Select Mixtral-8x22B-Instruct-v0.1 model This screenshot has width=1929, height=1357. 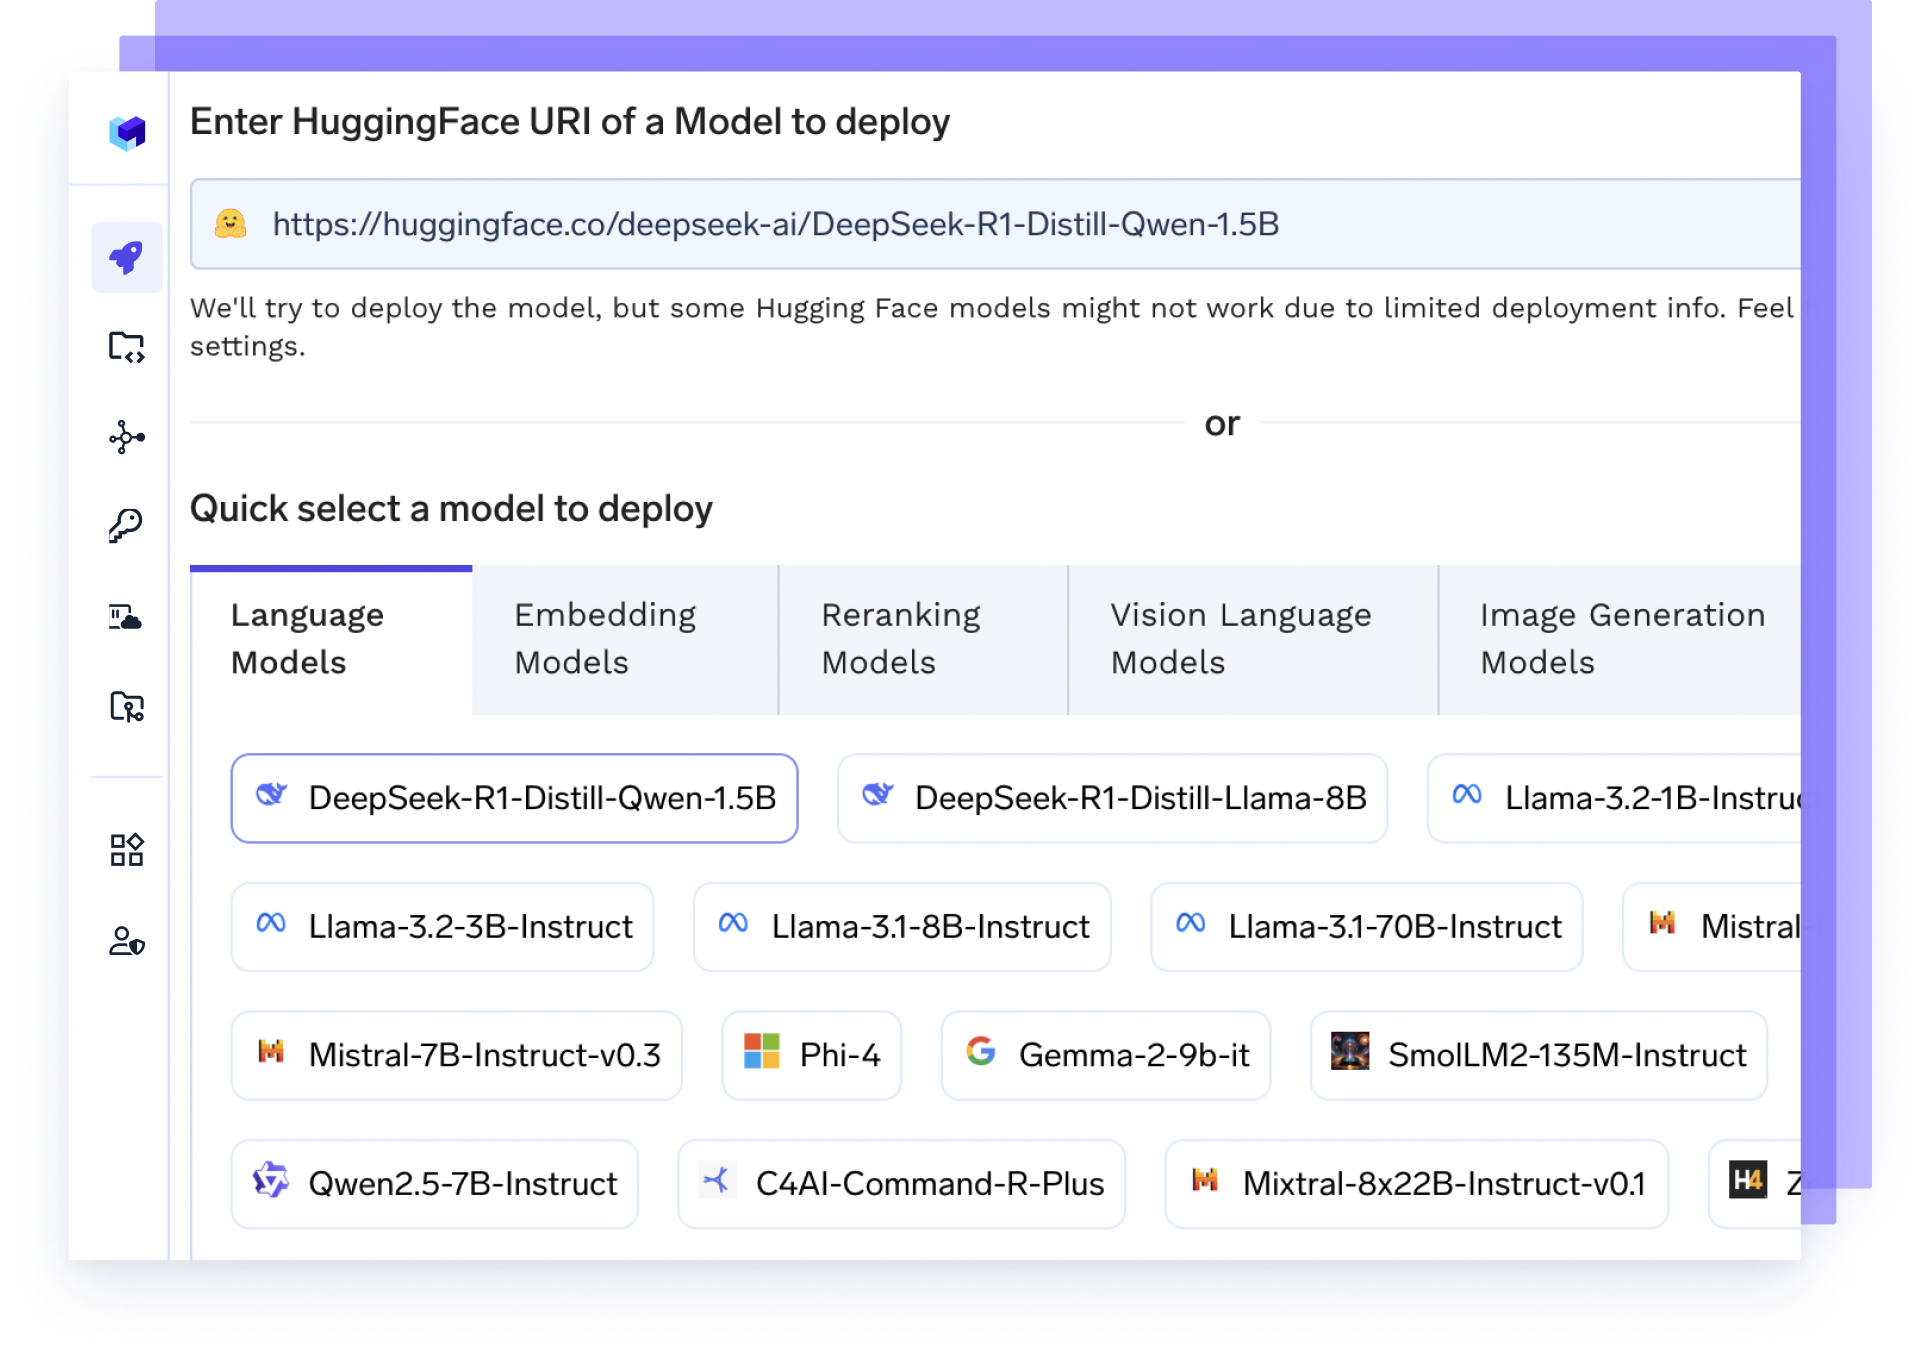[1416, 1184]
